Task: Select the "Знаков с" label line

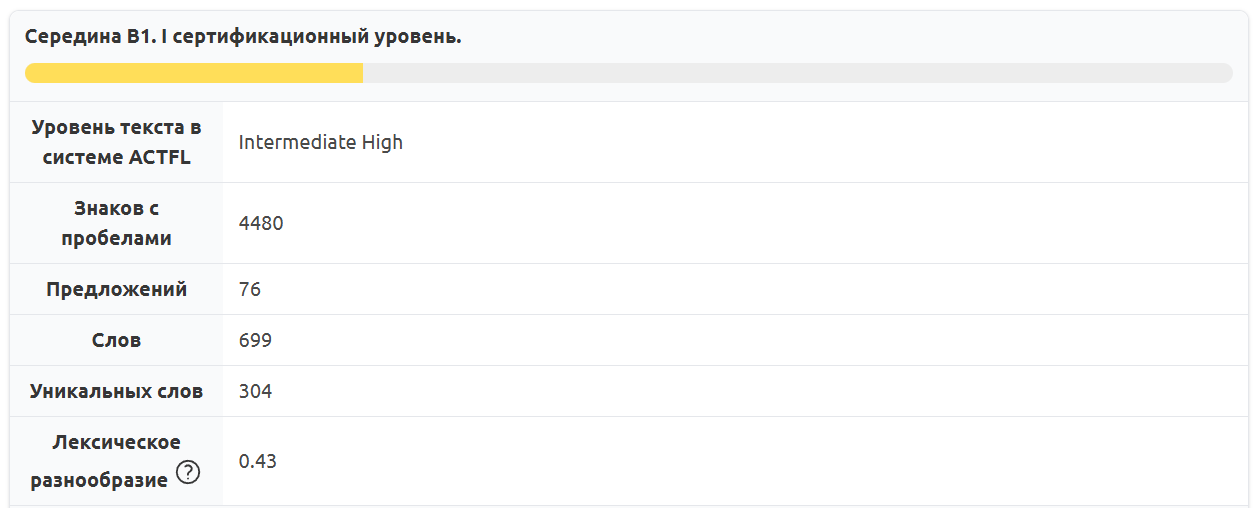Action: pos(116,209)
